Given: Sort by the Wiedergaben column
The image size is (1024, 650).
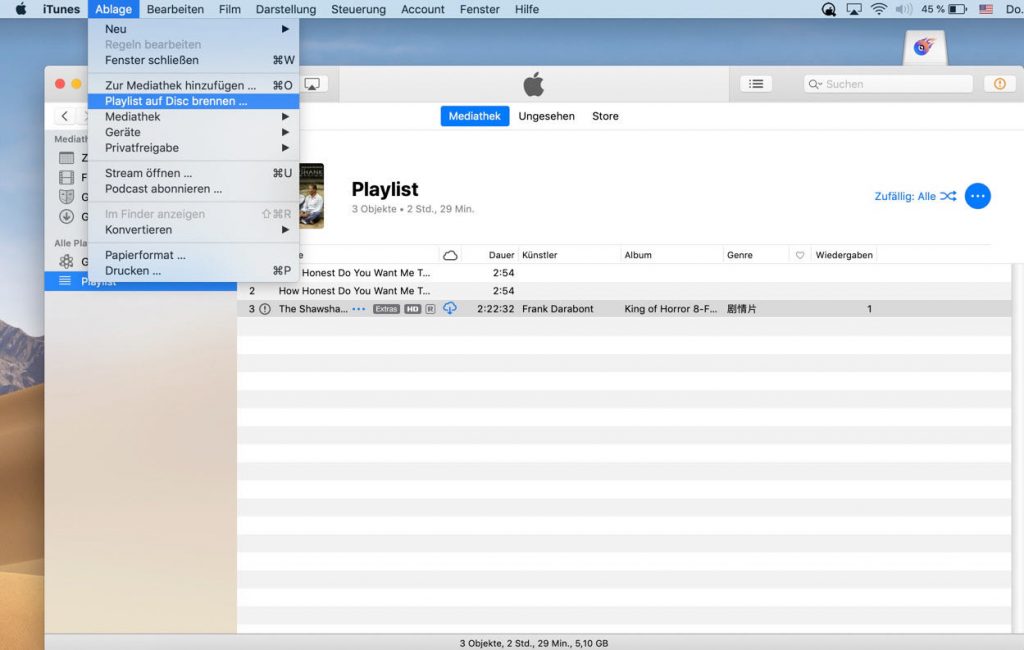Looking at the screenshot, I should [844, 255].
